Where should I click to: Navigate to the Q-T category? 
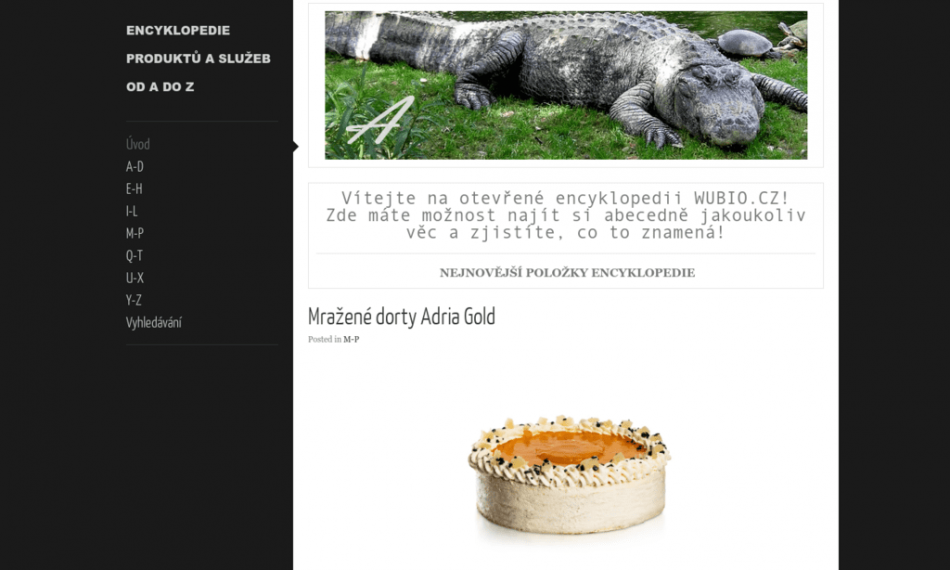pyautogui.click(x=134, y=256)
